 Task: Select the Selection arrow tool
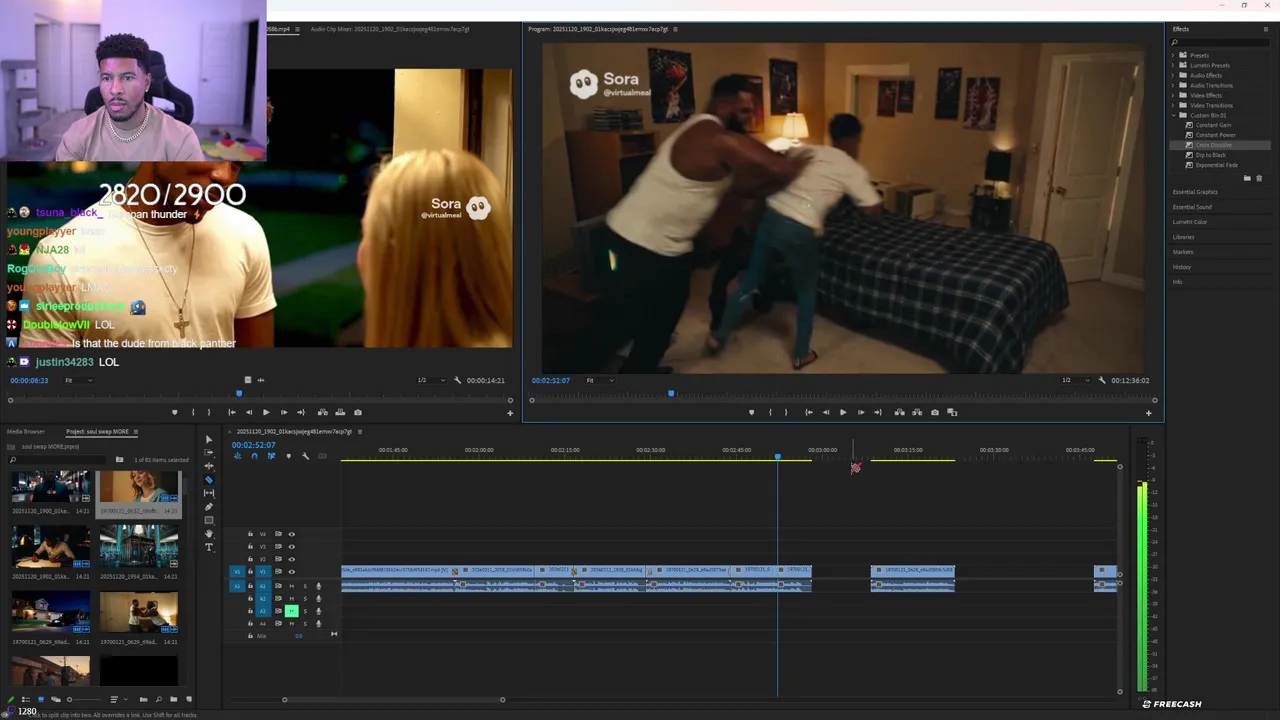(x=209, y=439)
